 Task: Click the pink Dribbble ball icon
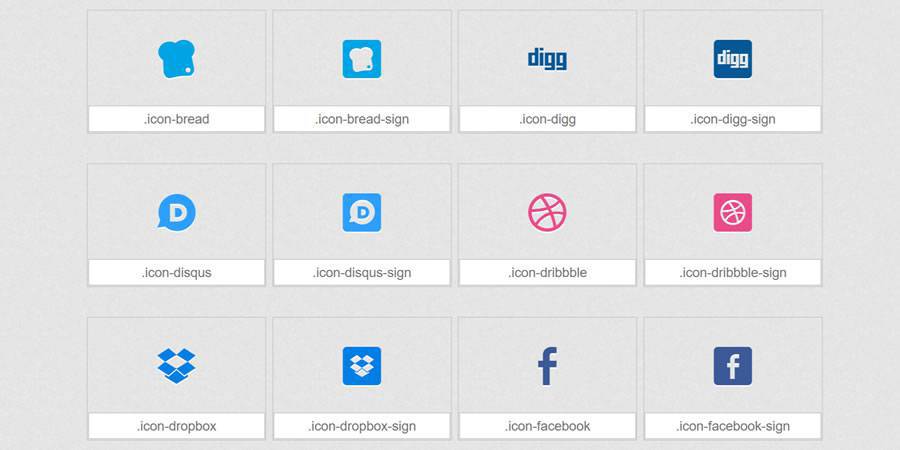[x=547, y=212]
